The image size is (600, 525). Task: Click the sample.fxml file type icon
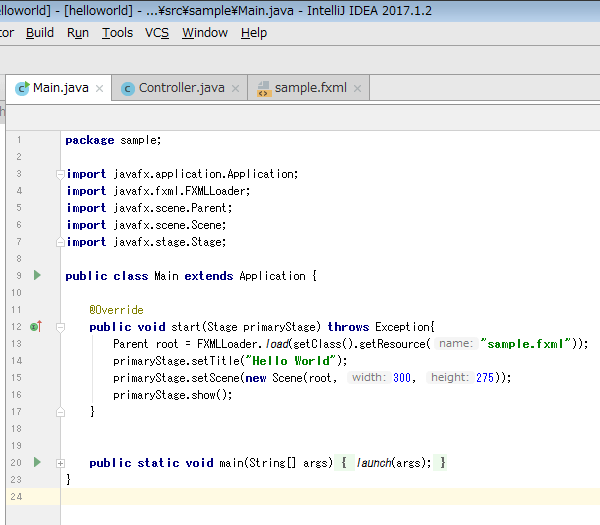264,89
